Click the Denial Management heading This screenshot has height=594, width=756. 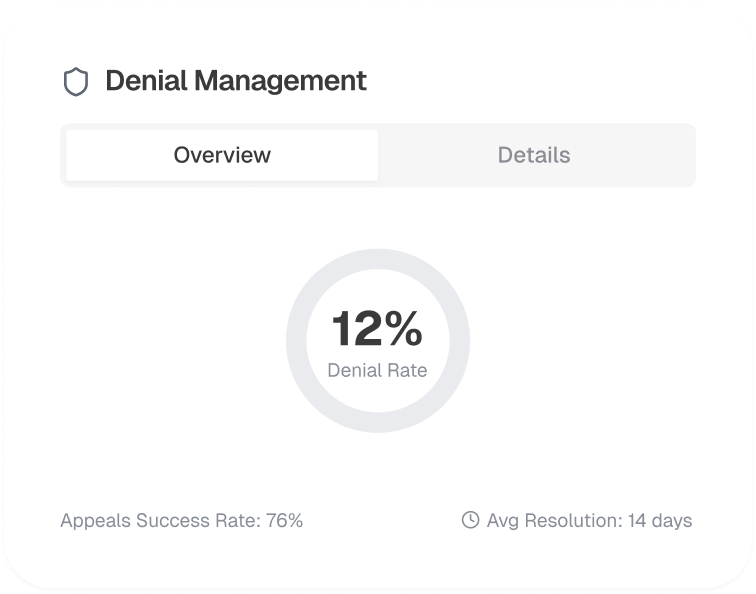pos(235,81)
